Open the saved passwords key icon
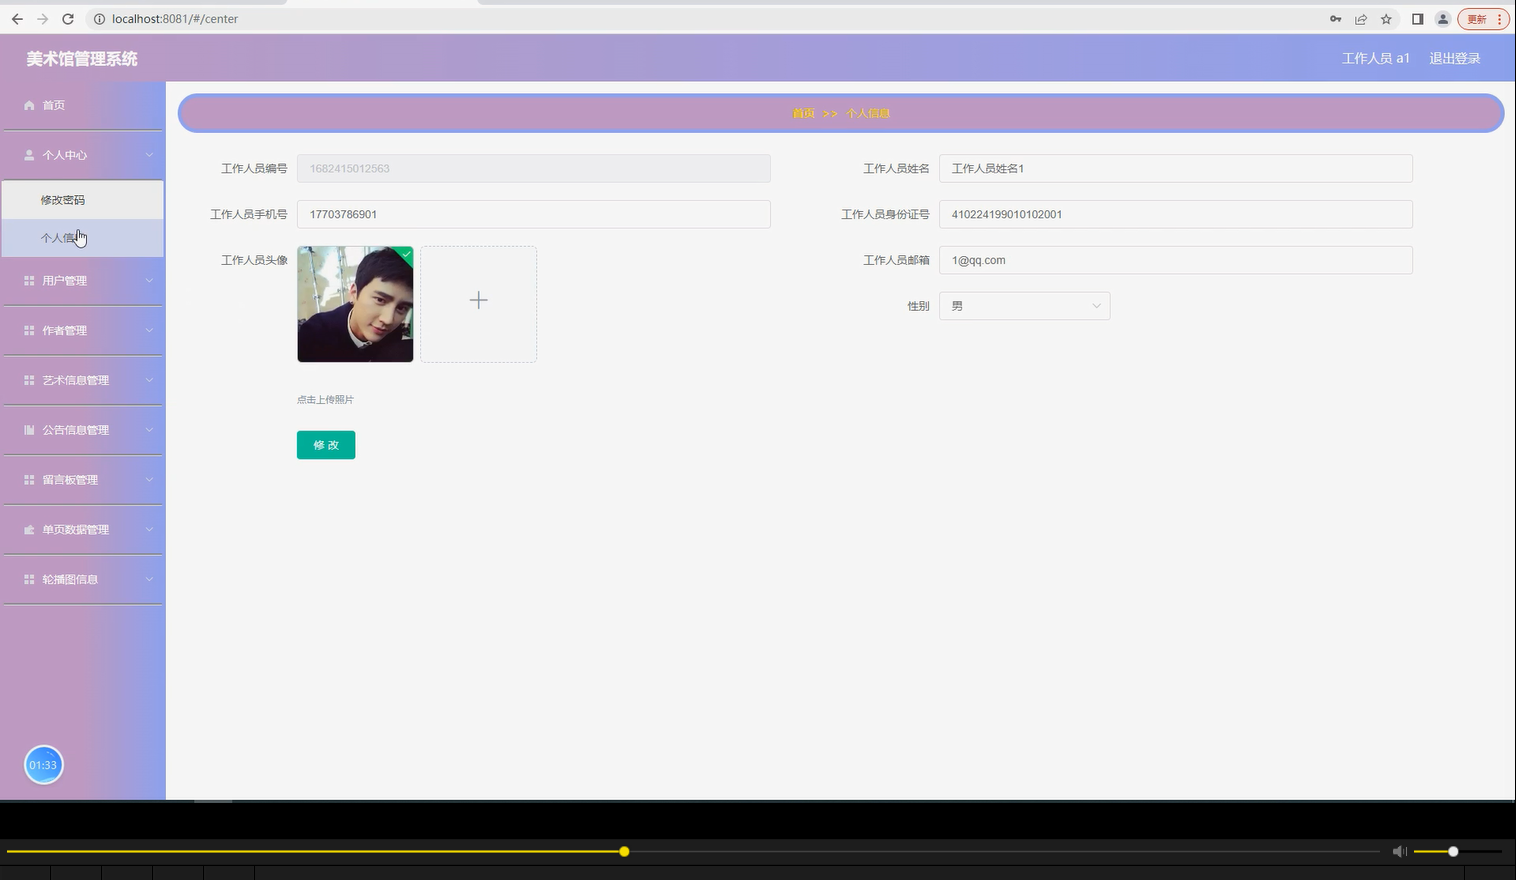The image size is (1516, 880). coord(1335,19)
